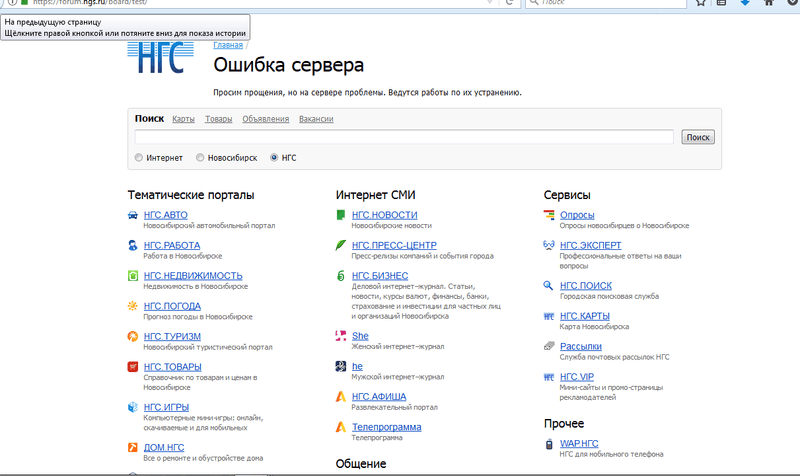Open the WAP.НГС link
The height and width of the screenshot is (476, 800).
point(579,443)
